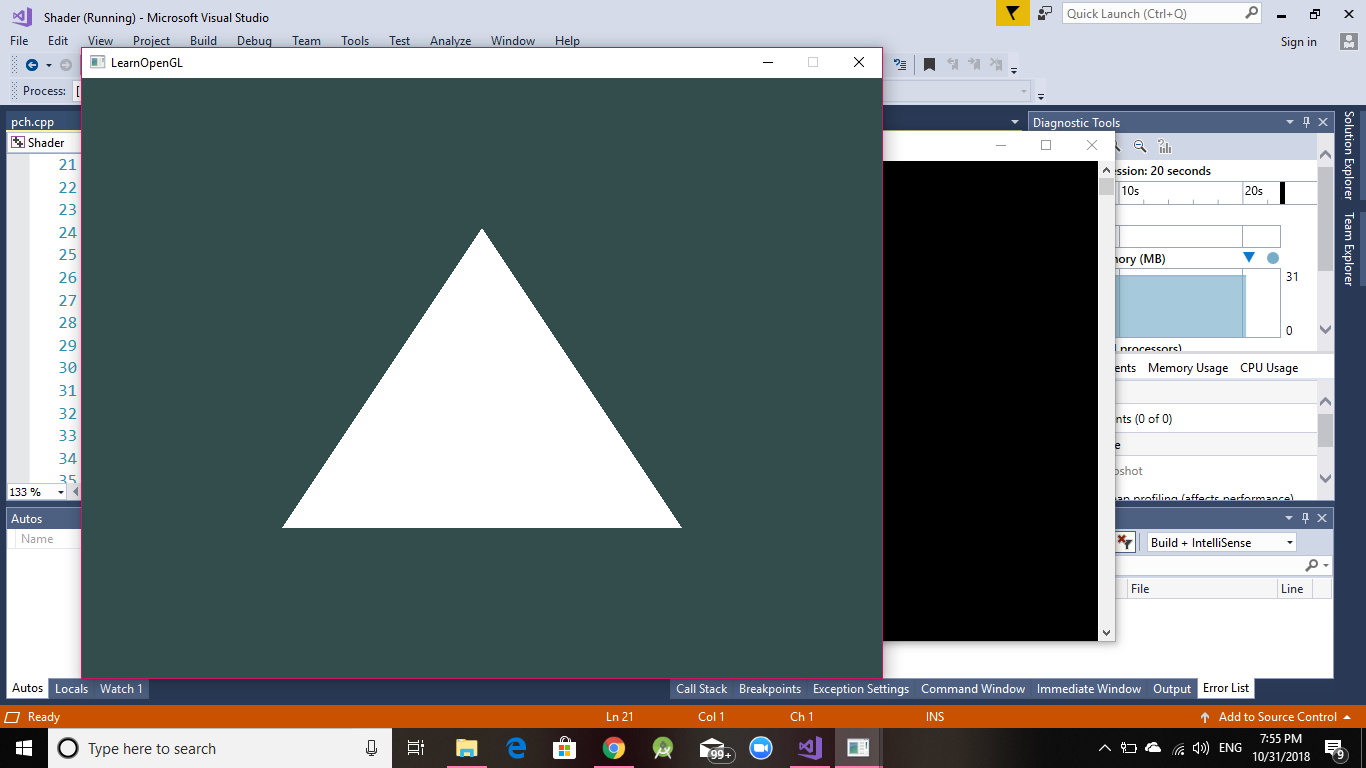Select the Memory Usage tab

click(x=1187, y=368)
